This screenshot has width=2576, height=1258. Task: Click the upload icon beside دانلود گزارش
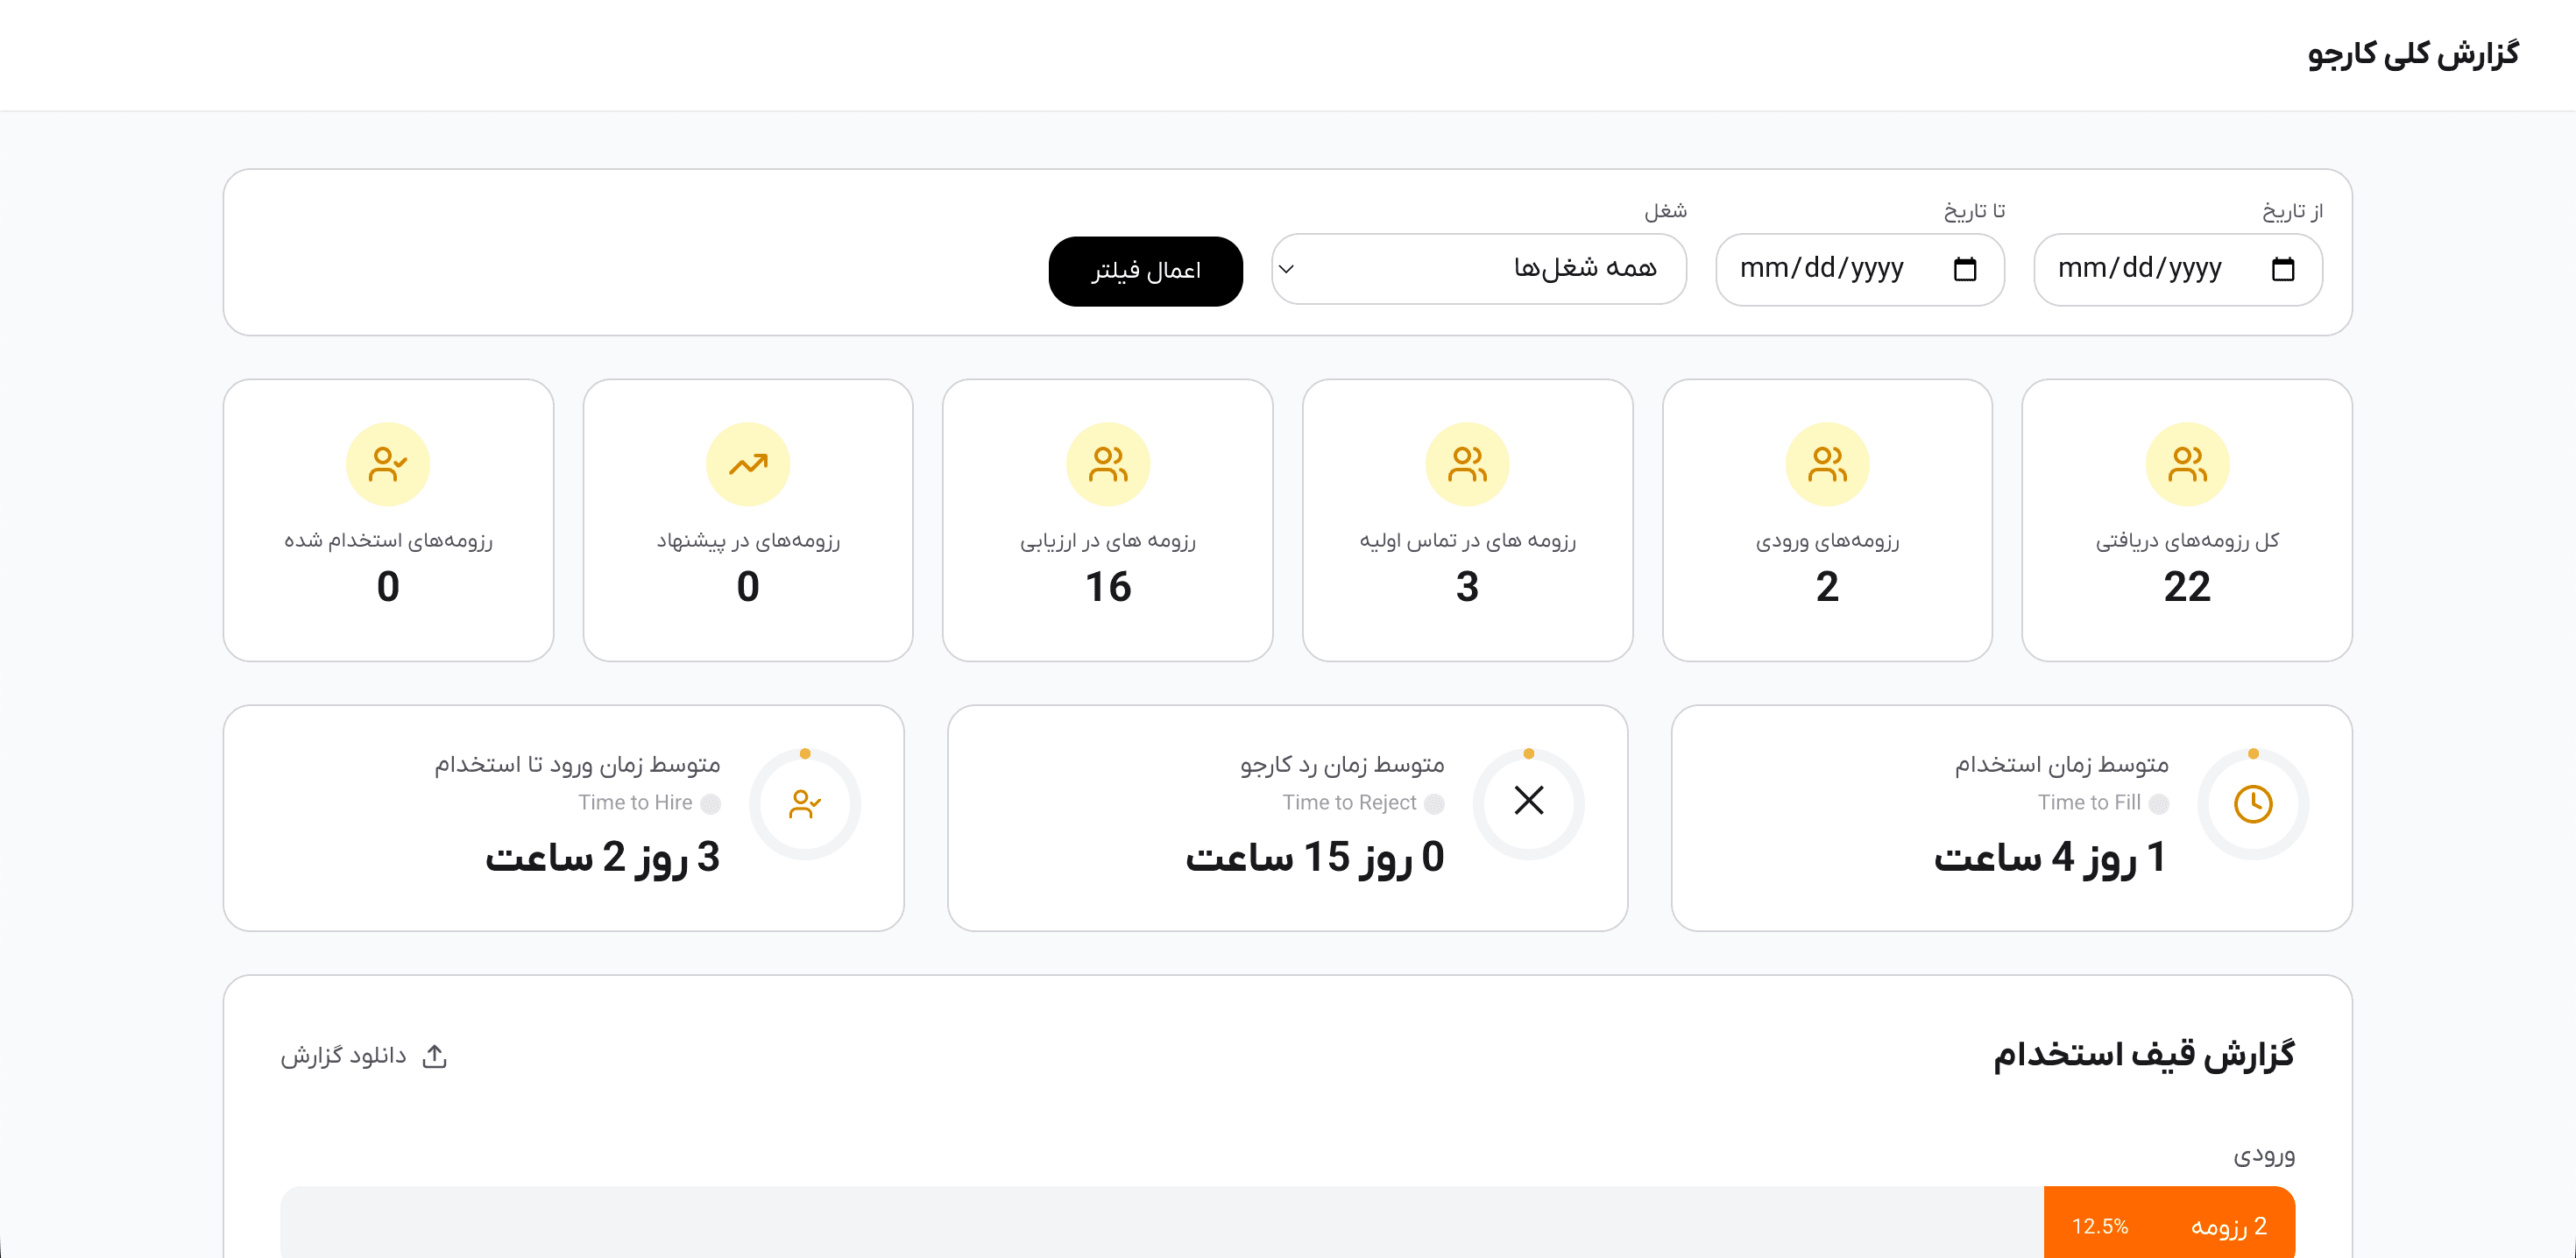[434, 1056]
